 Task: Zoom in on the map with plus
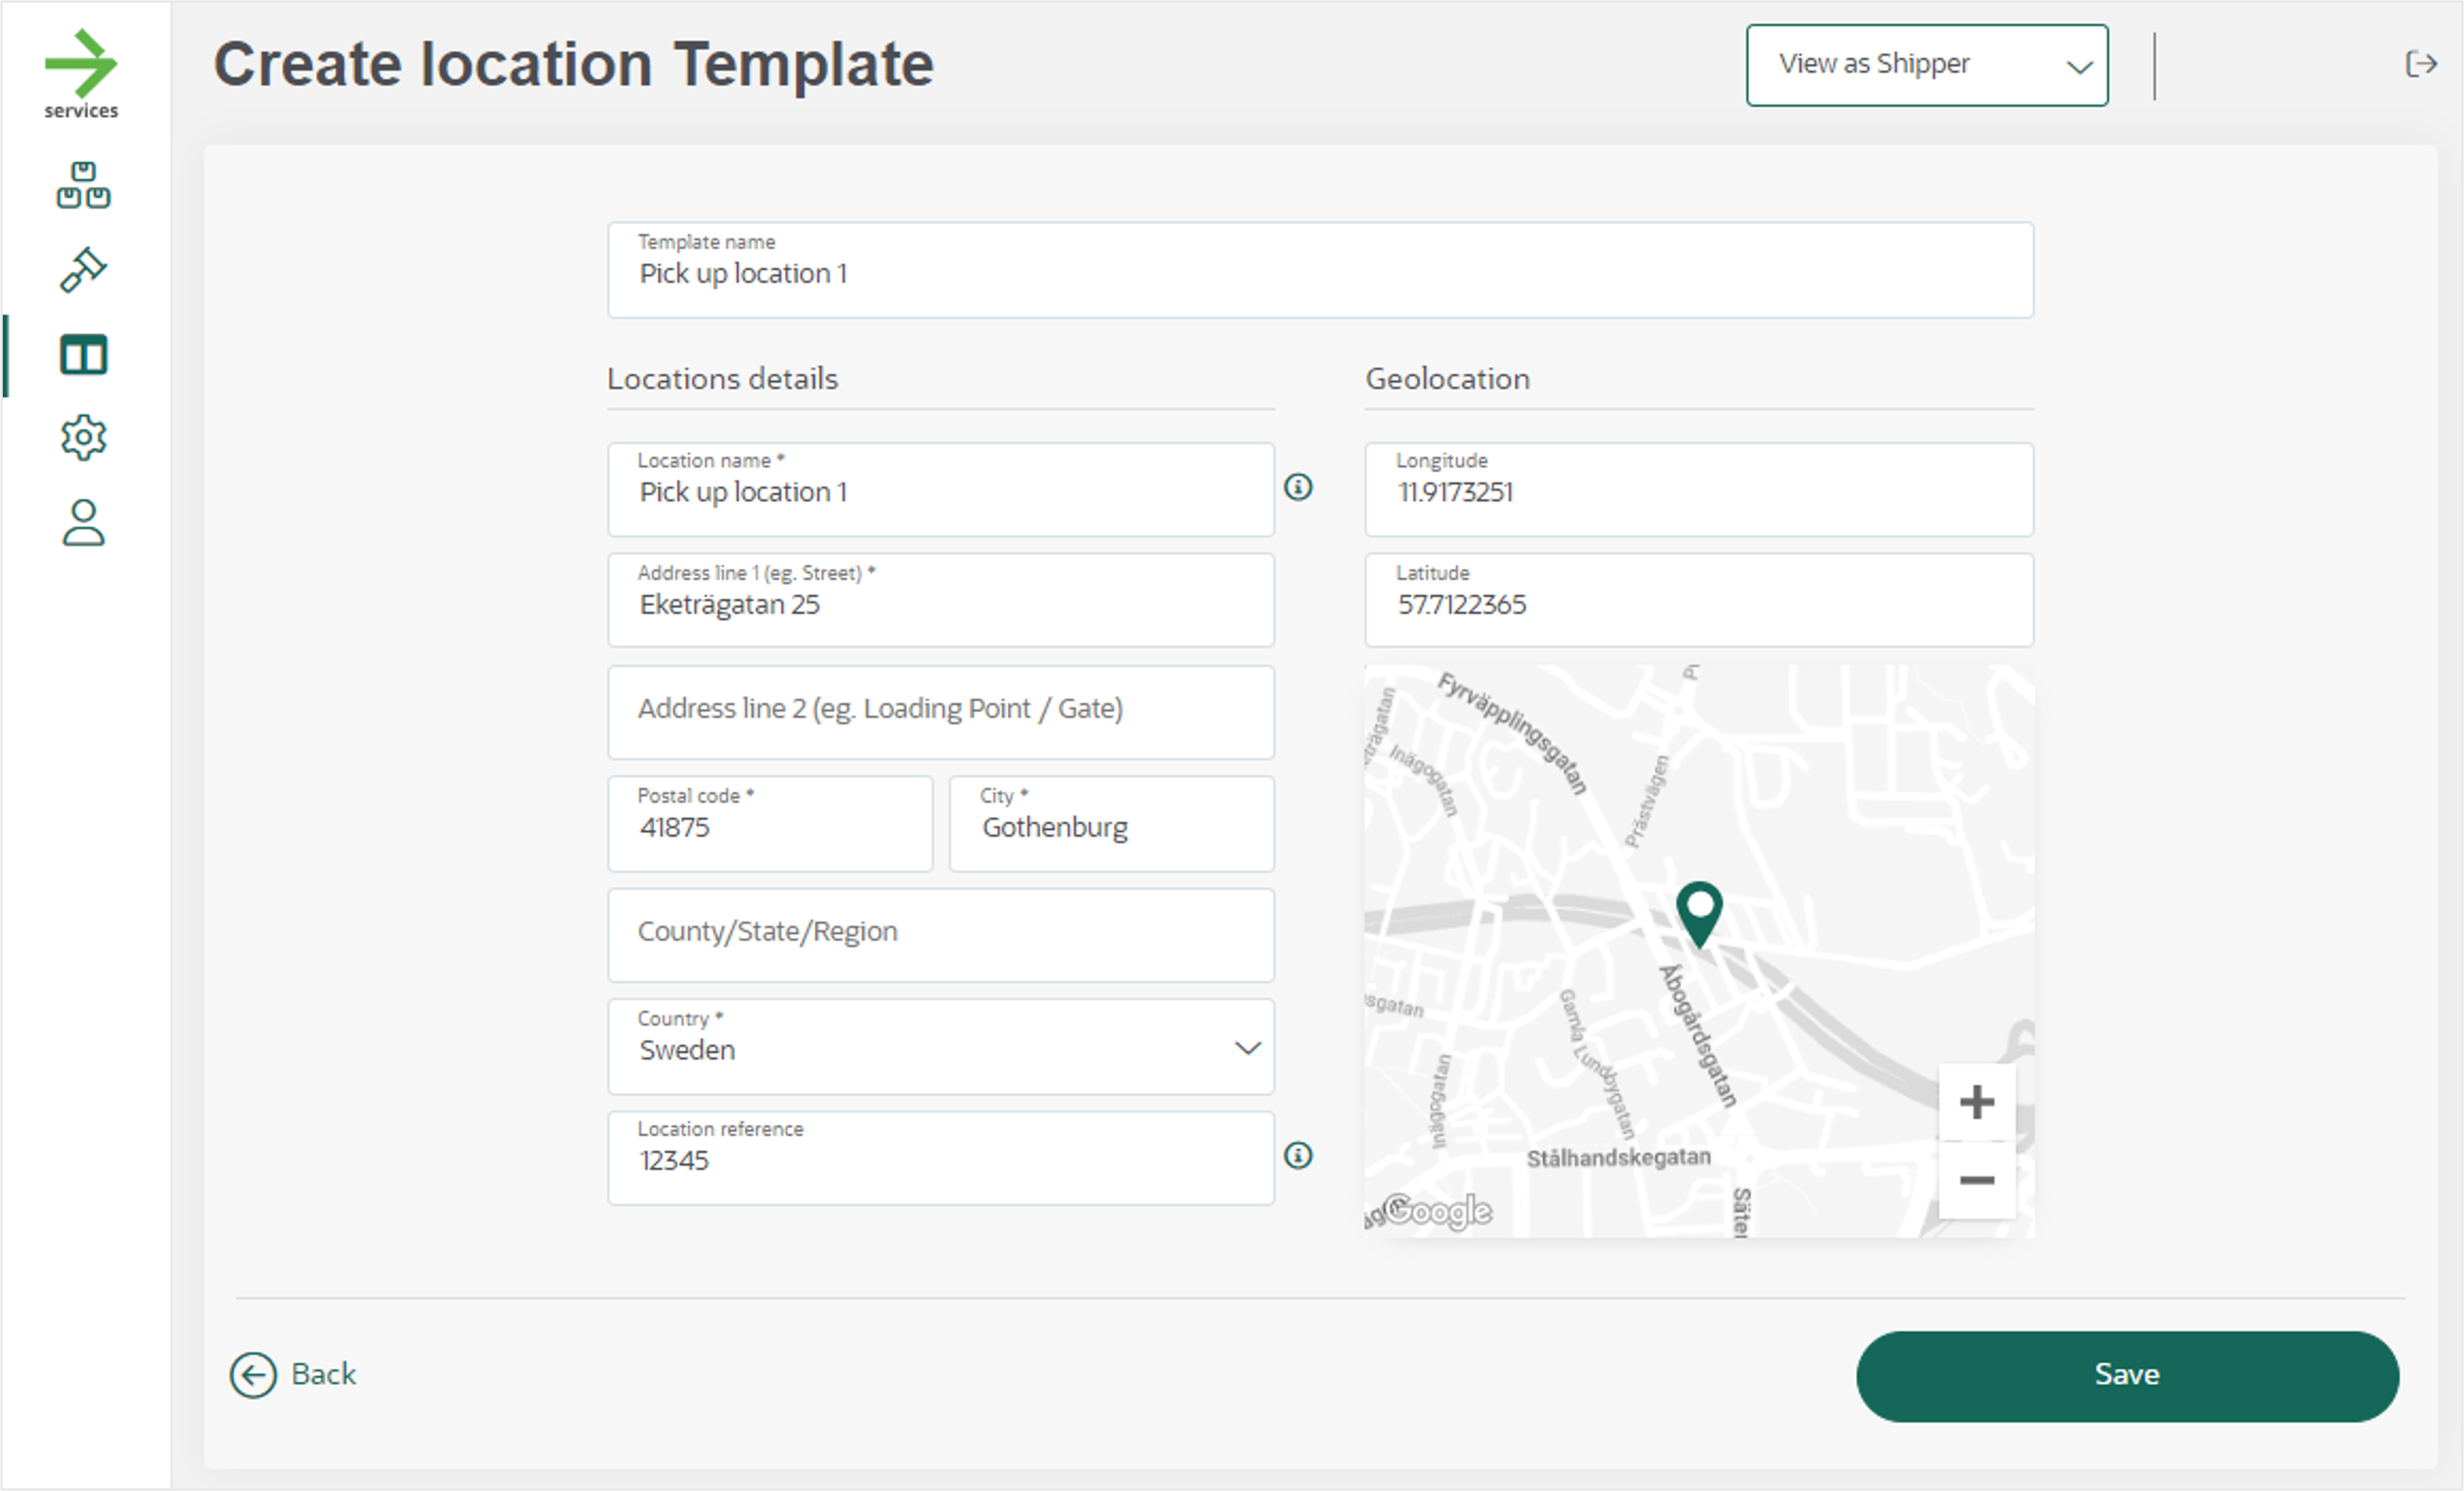1977,1102
